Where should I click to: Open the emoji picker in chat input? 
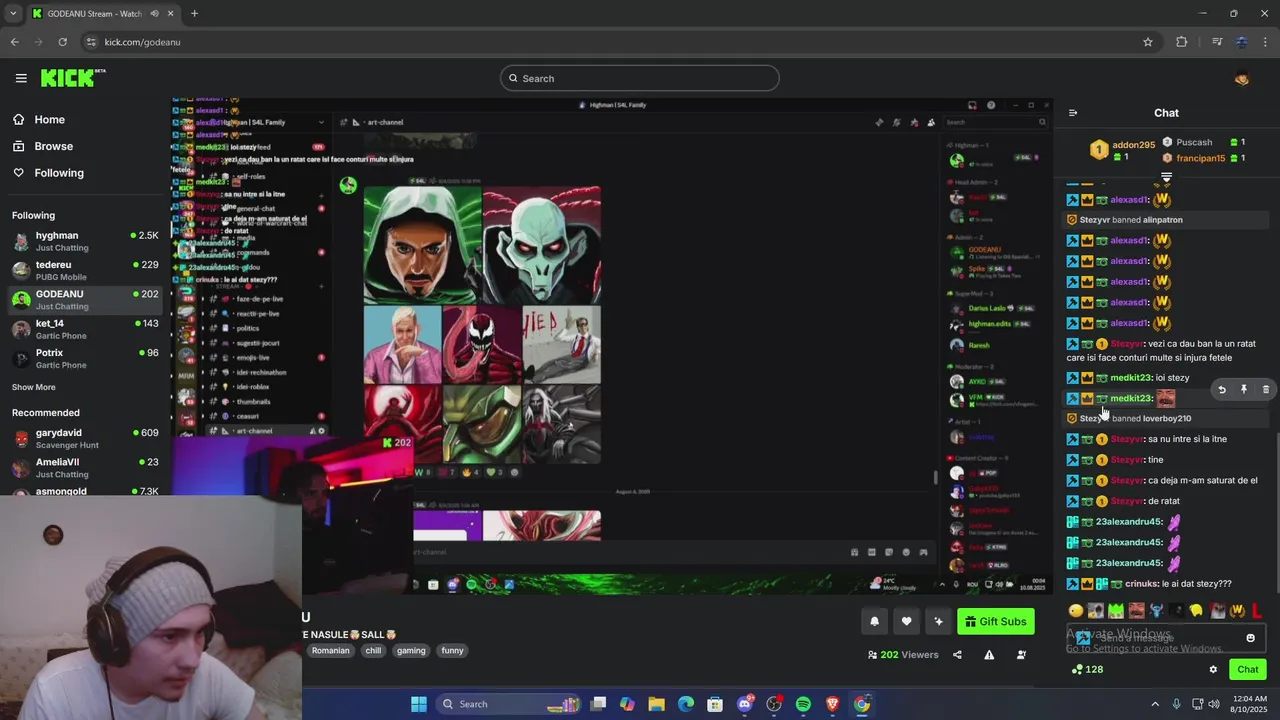(x=1250, y=638)
